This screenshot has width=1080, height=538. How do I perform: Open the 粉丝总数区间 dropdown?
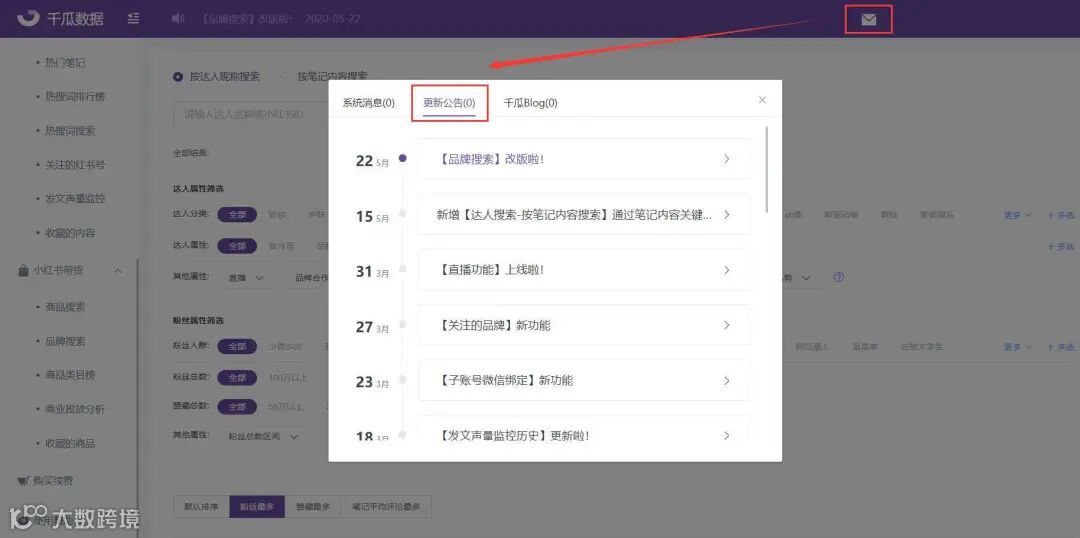(265, 436)
